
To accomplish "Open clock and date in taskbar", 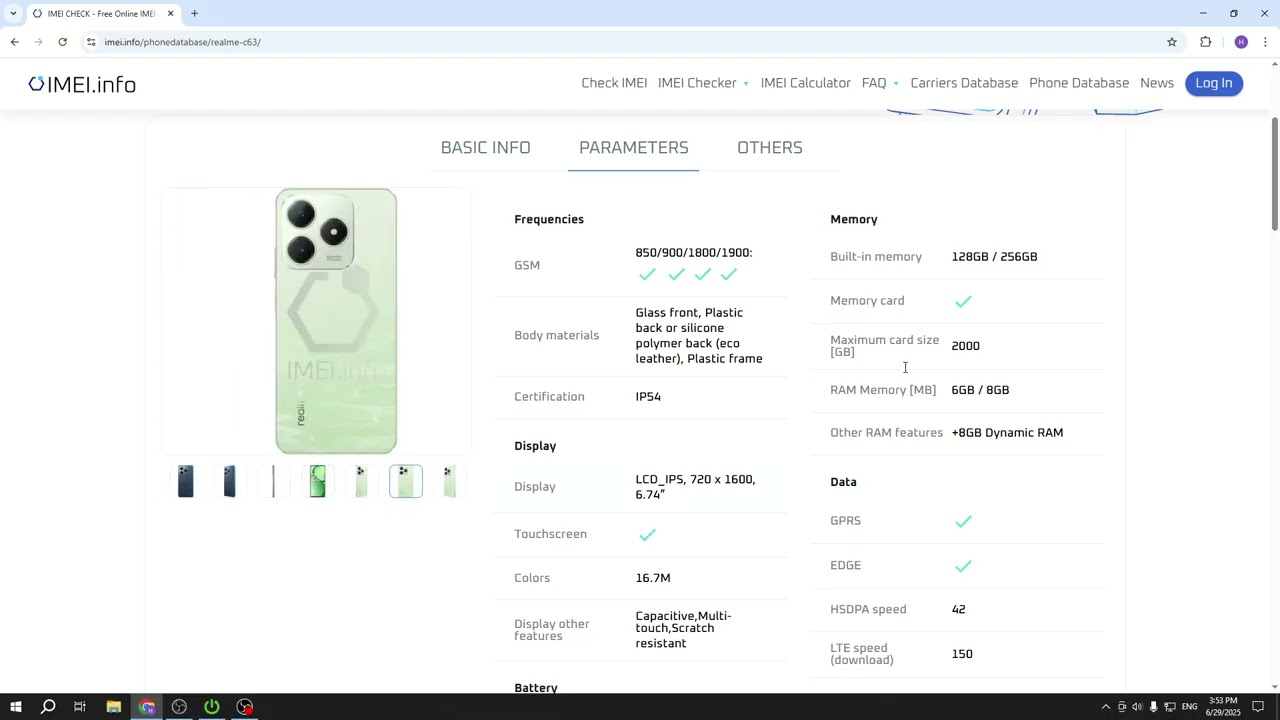I will [x=1222, y=707].
